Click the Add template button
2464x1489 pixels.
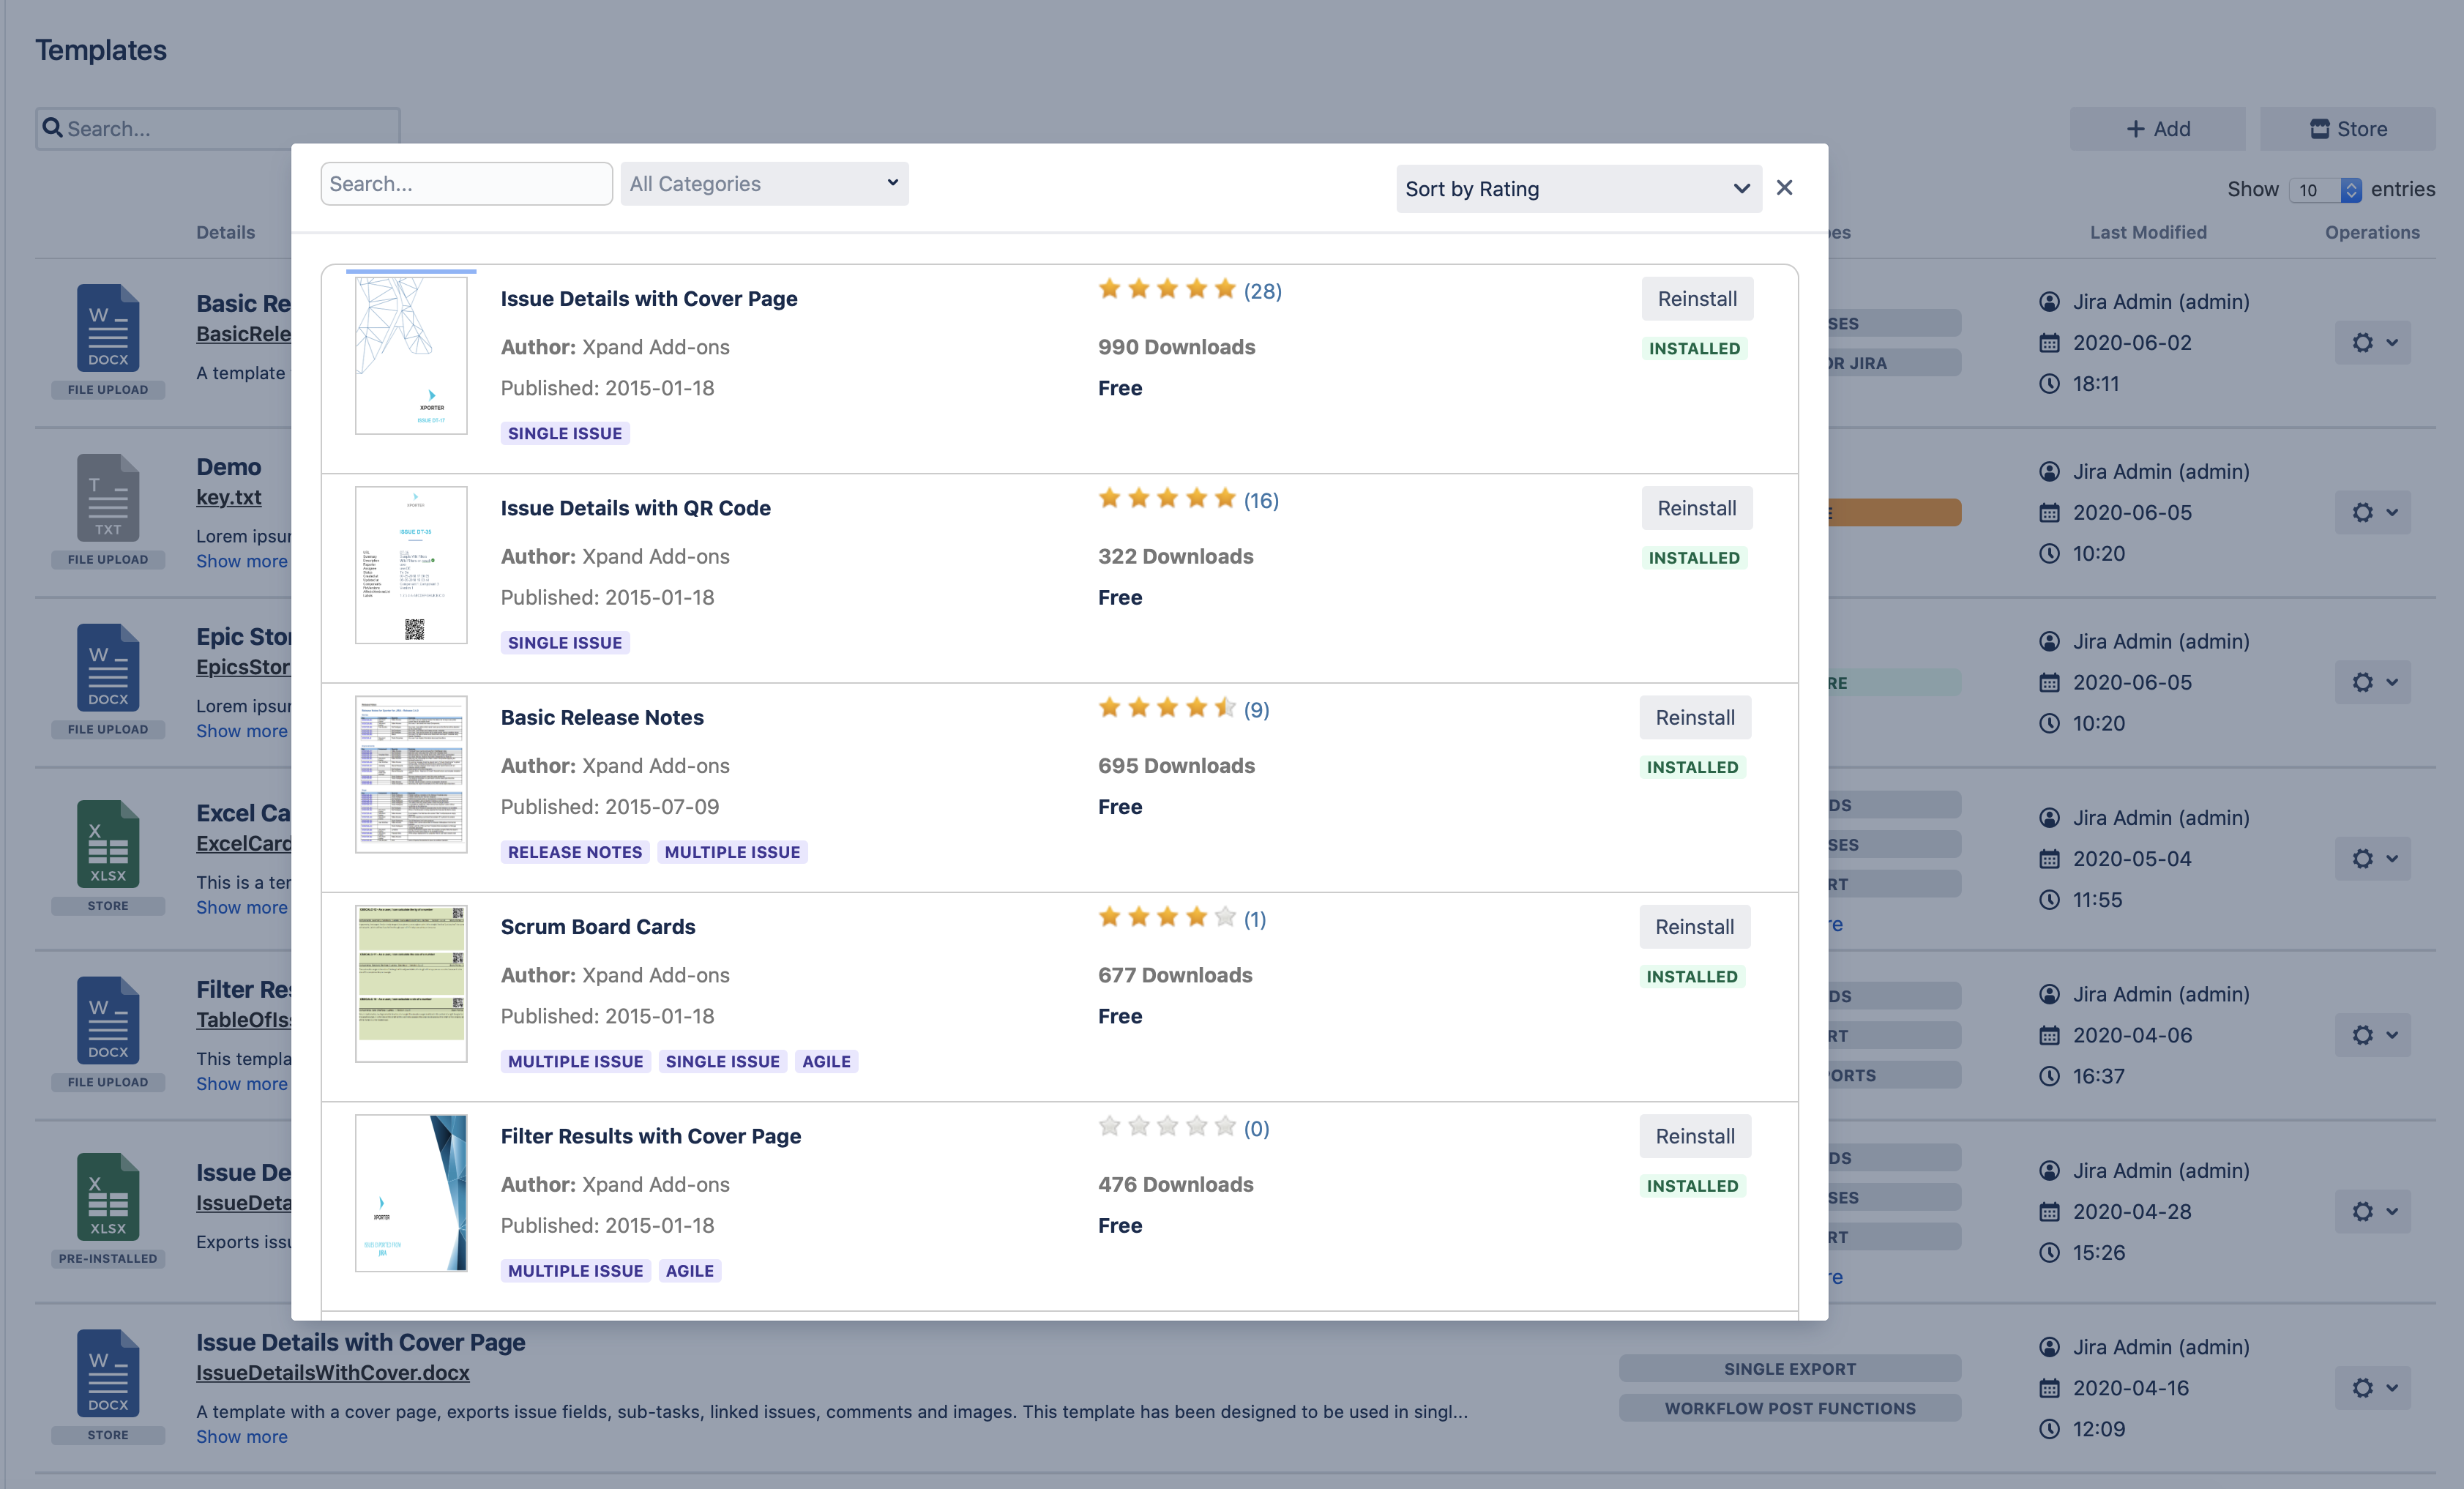[x=2157, y=129]
